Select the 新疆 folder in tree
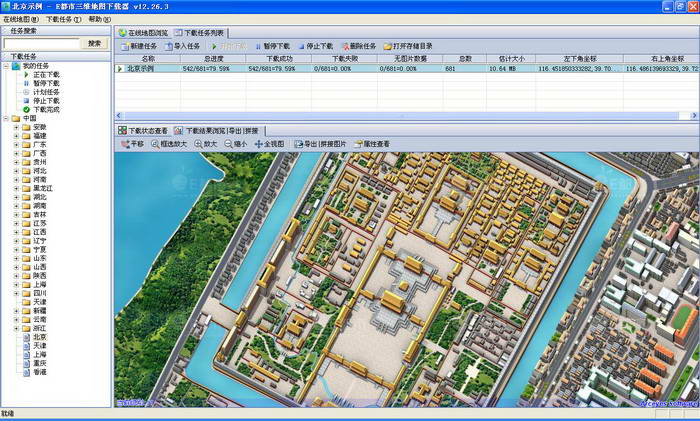The width and height of the screenshot is (700, 421). 34,311
